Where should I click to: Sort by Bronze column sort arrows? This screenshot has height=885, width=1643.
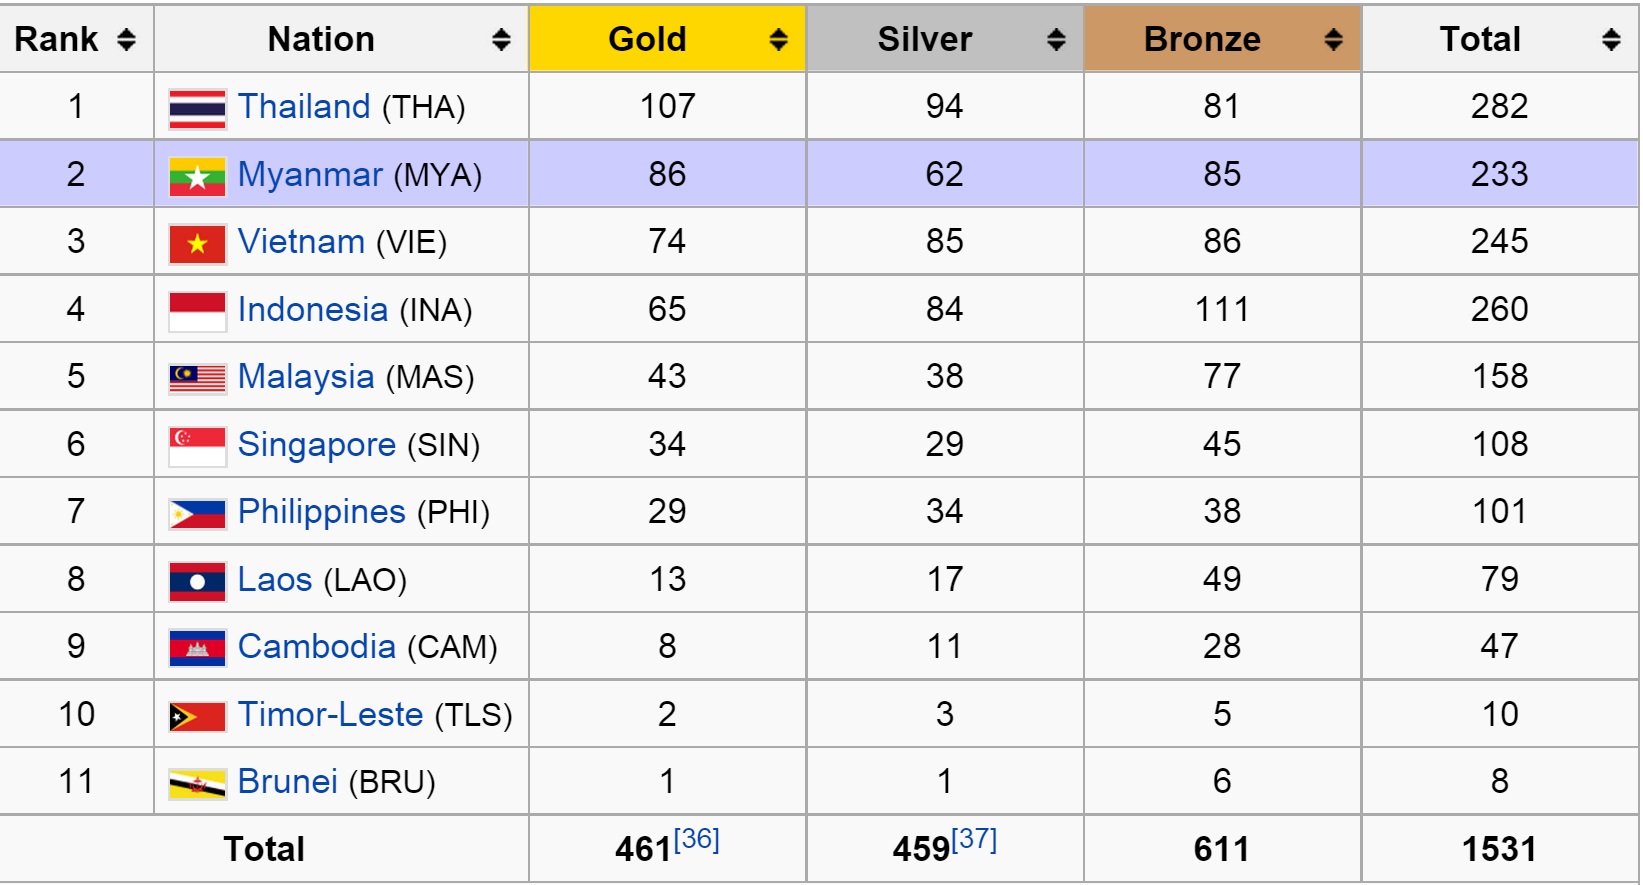coord(1333,39)
